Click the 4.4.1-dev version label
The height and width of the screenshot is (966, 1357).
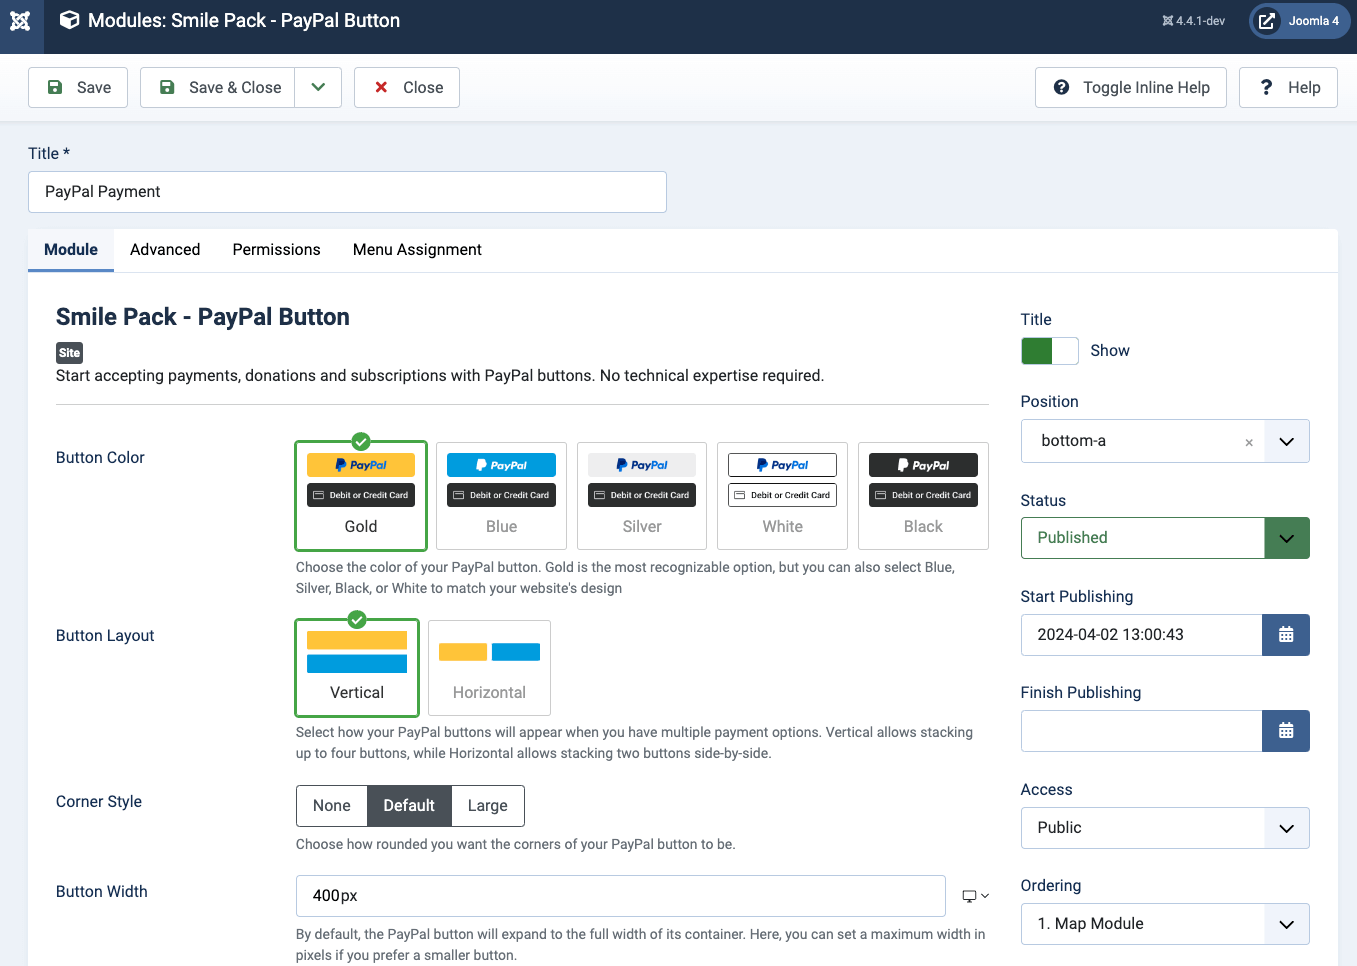(1193, 21)
